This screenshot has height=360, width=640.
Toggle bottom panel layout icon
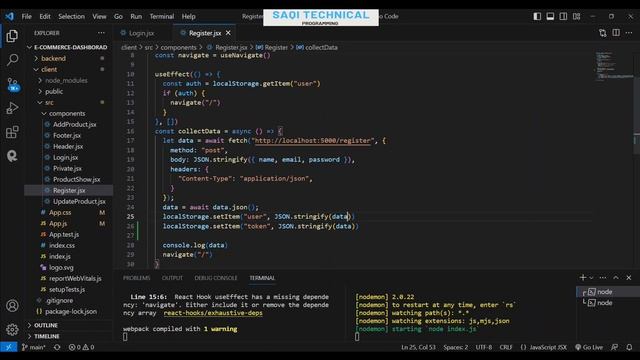pyautogui.click(x=550, y=16)
